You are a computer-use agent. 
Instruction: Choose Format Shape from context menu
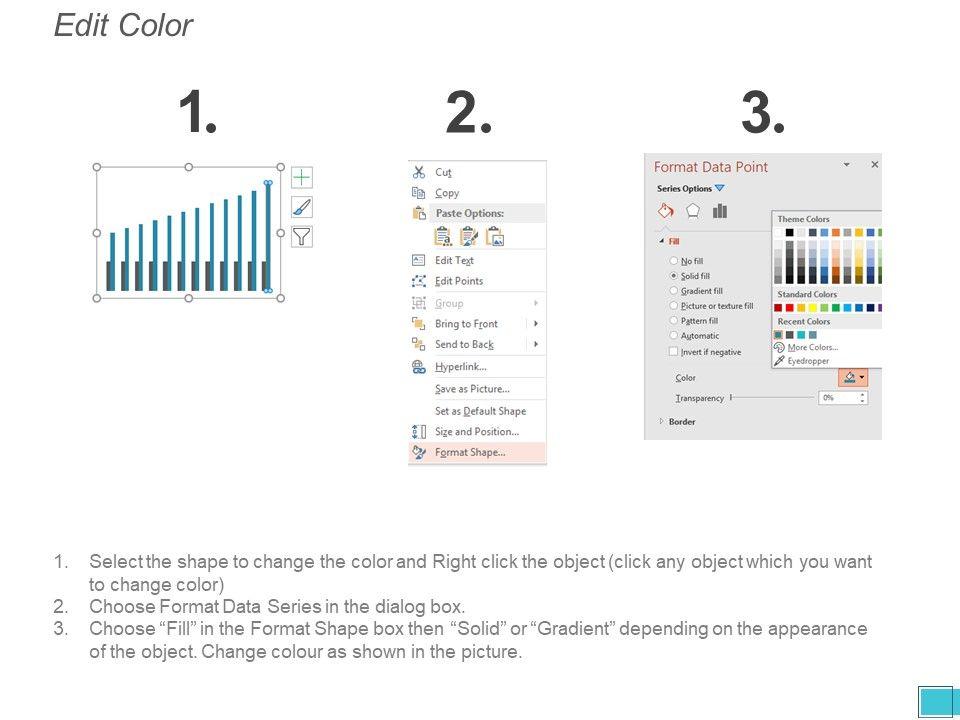[x=470, y=453]
